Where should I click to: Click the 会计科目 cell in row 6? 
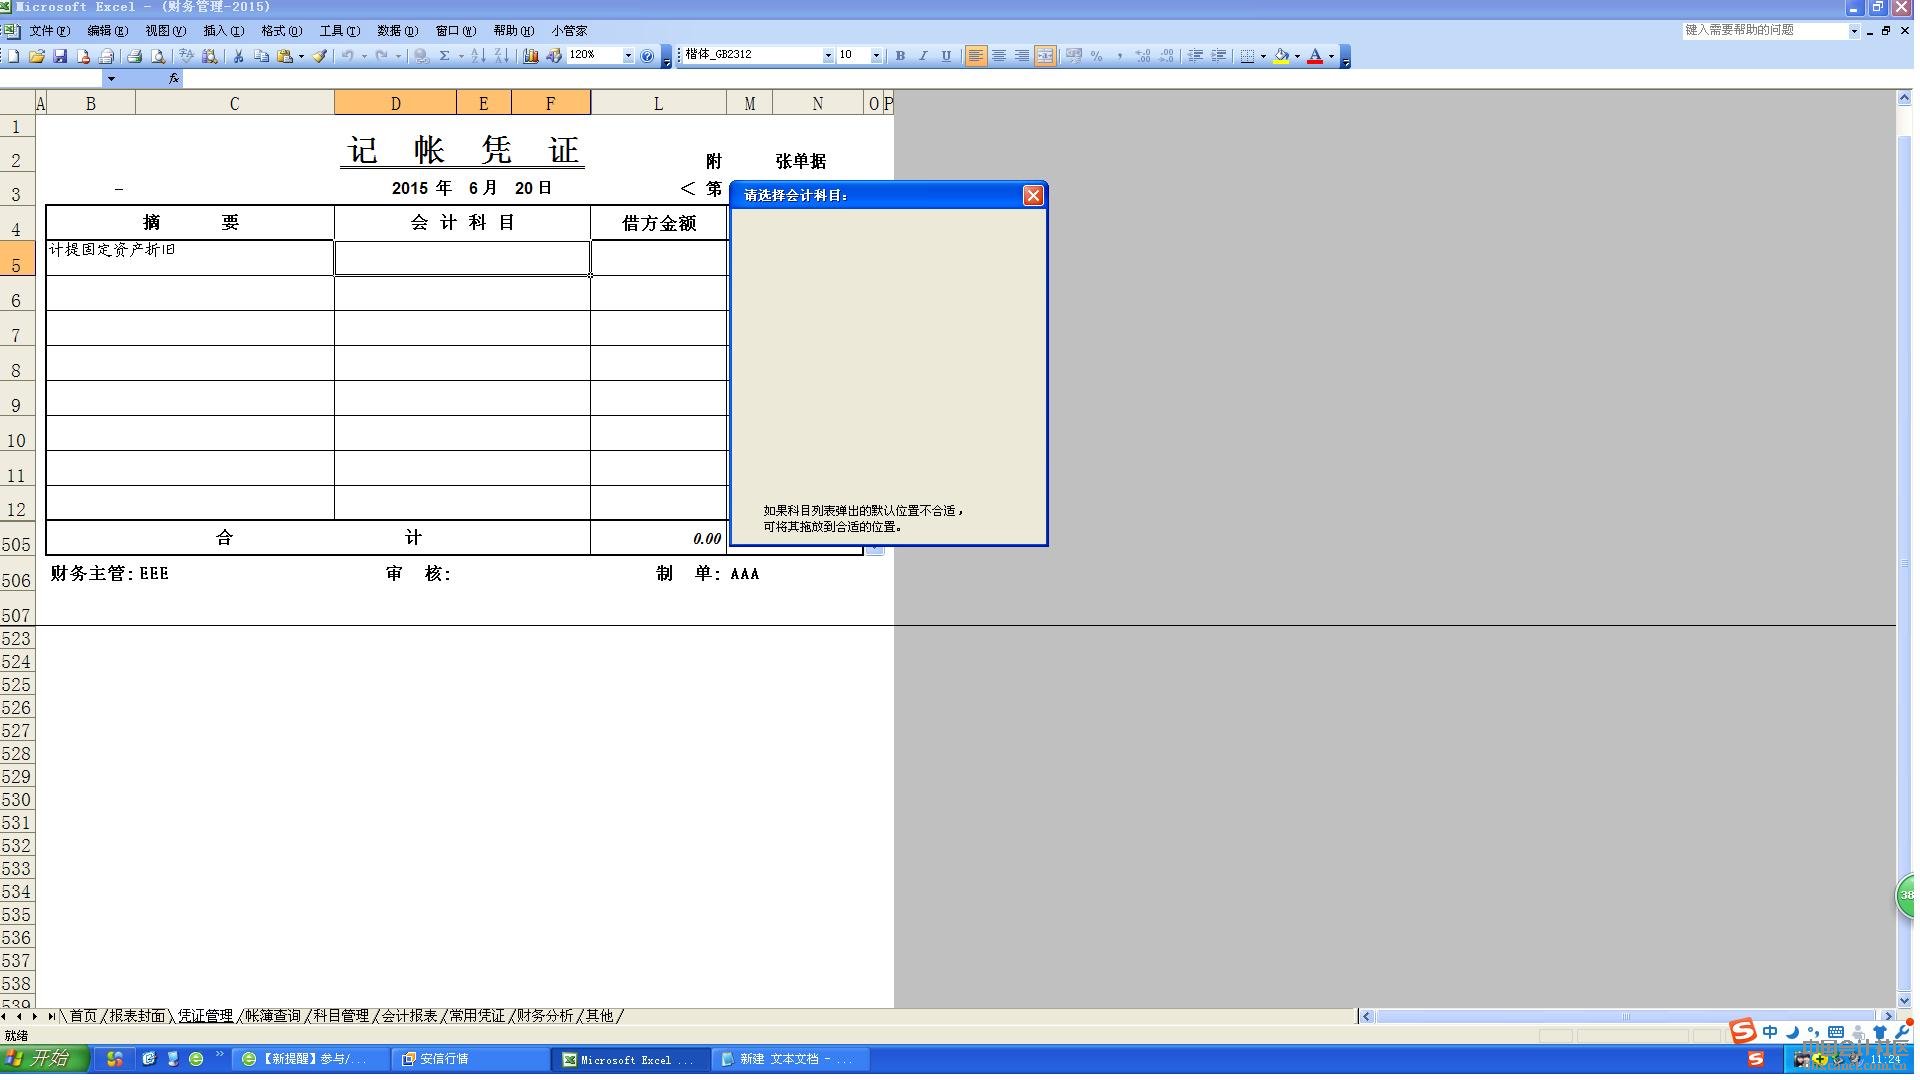coord(461,294)
